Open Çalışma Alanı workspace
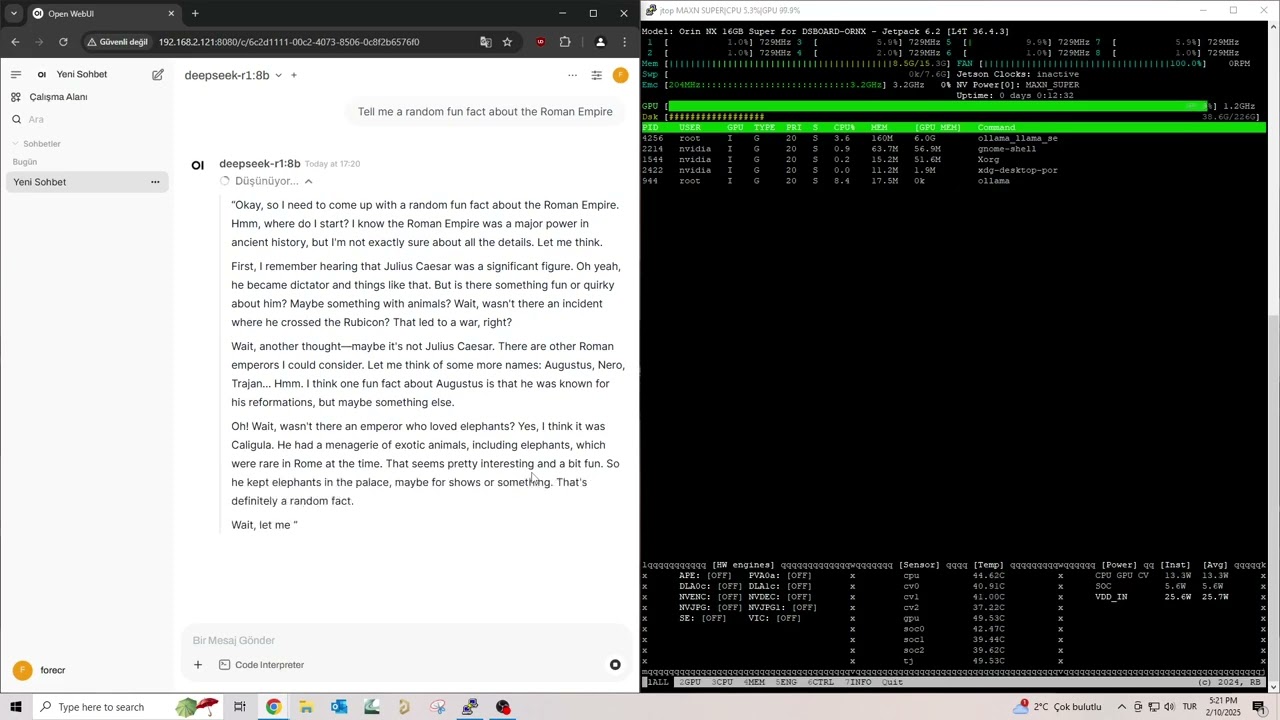The height and width of the screenshot is (720, 1280). (x=58, y=97)
